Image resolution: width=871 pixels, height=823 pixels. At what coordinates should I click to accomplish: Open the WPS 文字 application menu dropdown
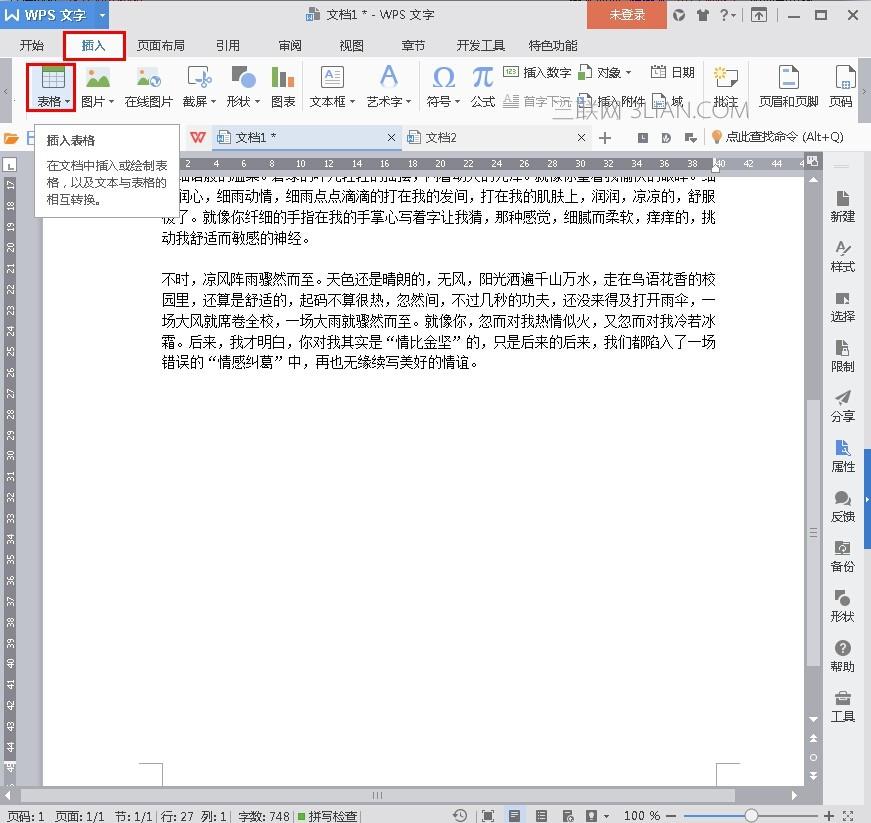(x=102, y=15)
